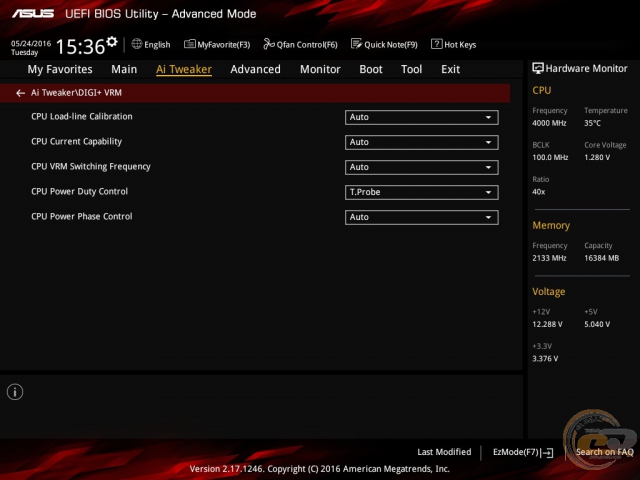Click Core Voltage value 1.280 V
The image size is (640, 480).
[x=597, y=157]
